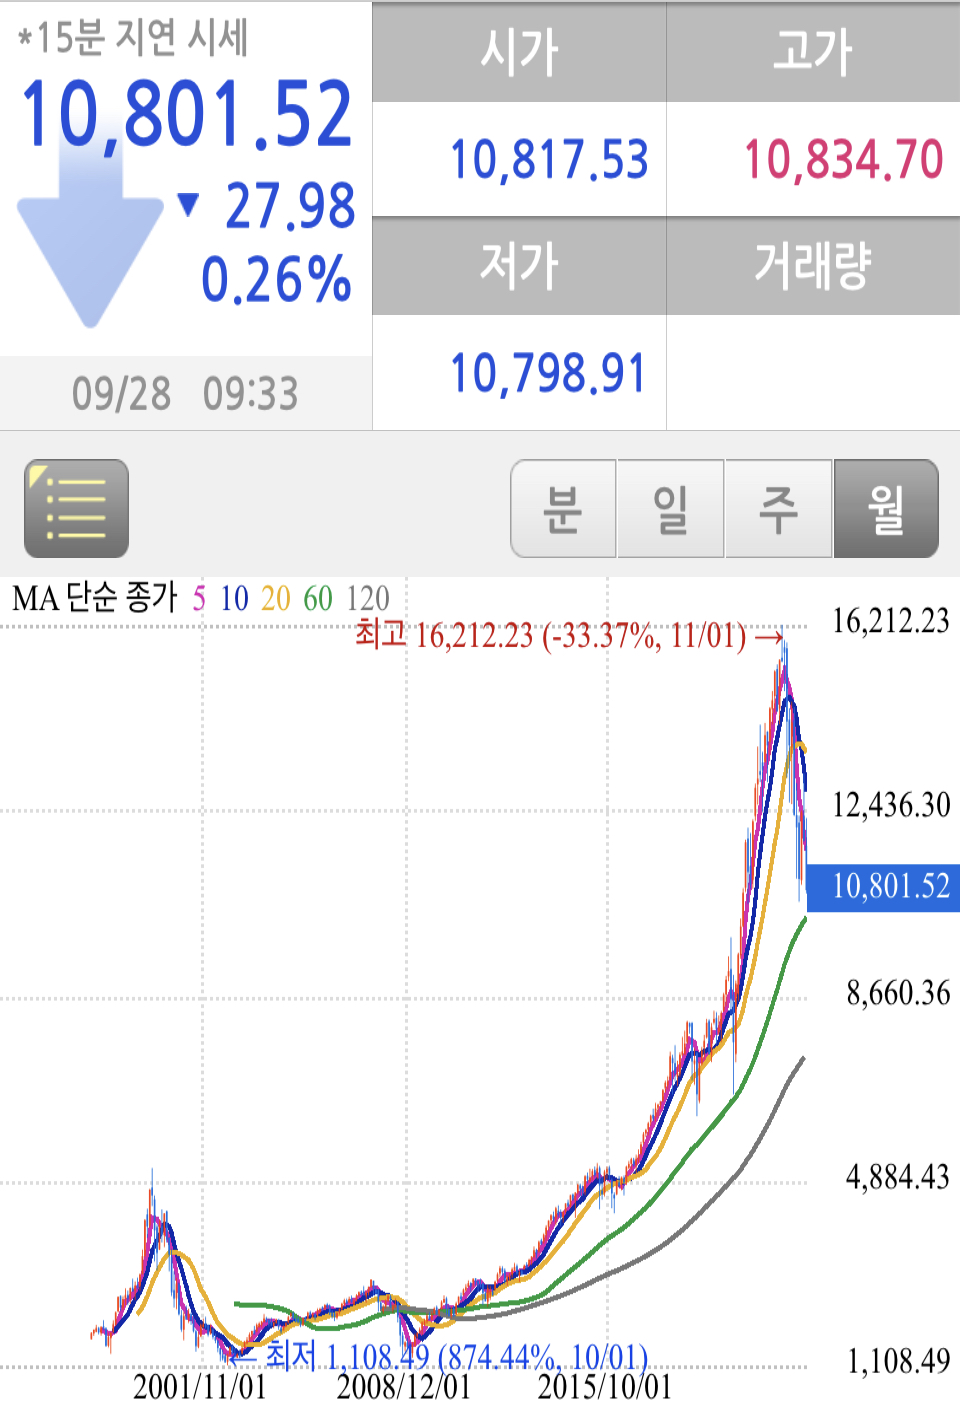
Task: Tap the change amount 27.98
Action: point(290,206)
